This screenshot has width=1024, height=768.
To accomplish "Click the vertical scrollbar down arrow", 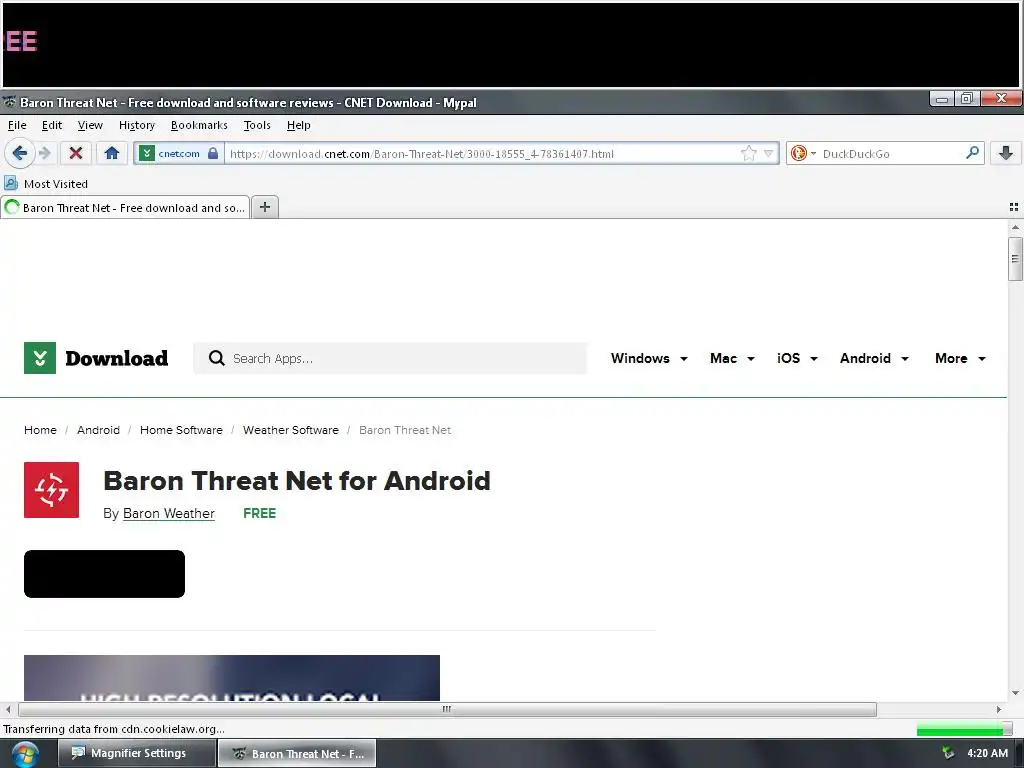I will pos(1015,693).
